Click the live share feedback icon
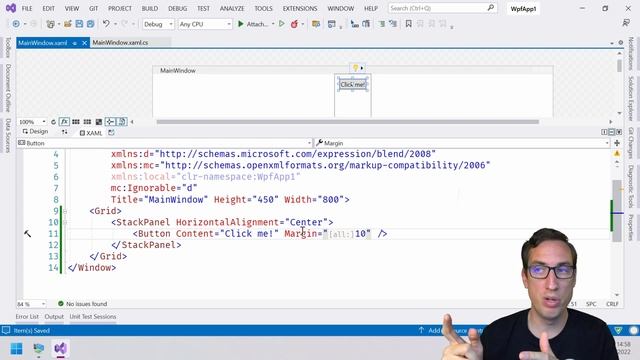 (x=626, y=23)
